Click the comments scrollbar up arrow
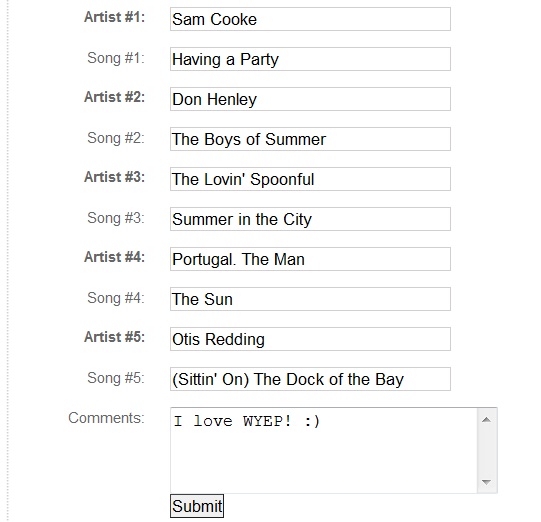This screenshot has height=522, width=541. point(486,420)
